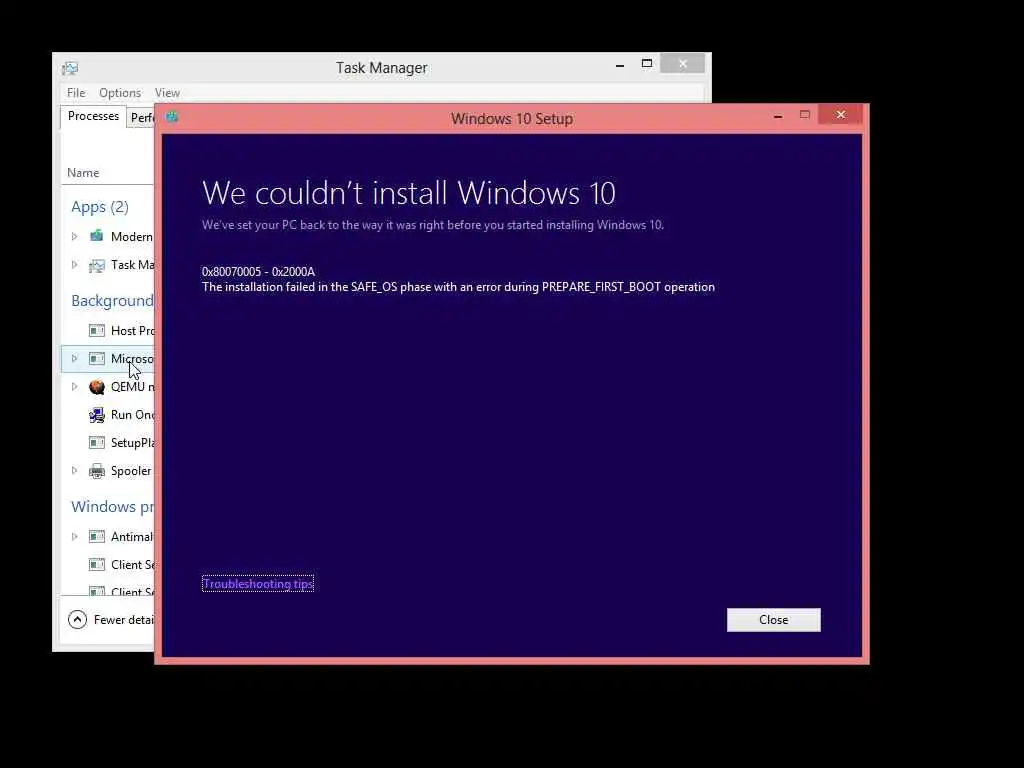Click the SetupPlatform process icon
This screenshot has height=768, width=1024.
coord(97,443)
